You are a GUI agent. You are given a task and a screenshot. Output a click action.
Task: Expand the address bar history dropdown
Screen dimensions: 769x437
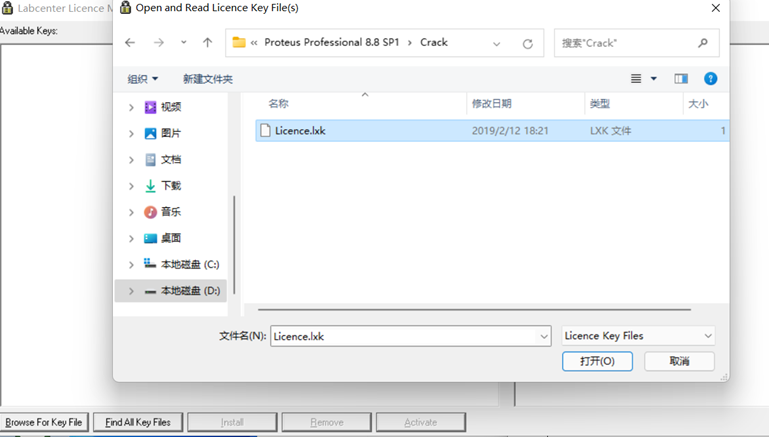pyautogui.click(x=496, y=44)
